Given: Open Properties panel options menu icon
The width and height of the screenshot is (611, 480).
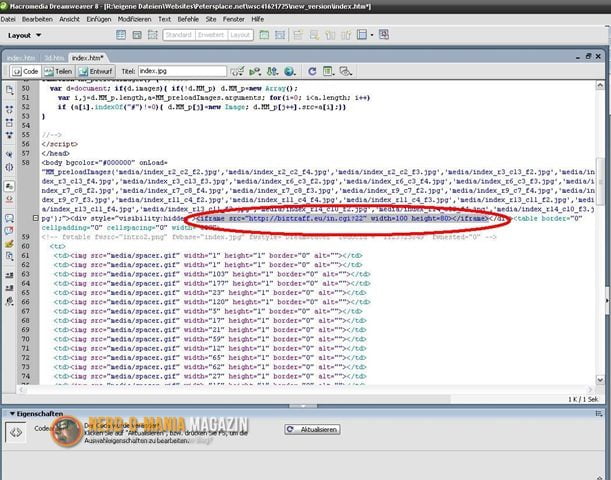Looking at the screenshot, I should pos(599,414).
